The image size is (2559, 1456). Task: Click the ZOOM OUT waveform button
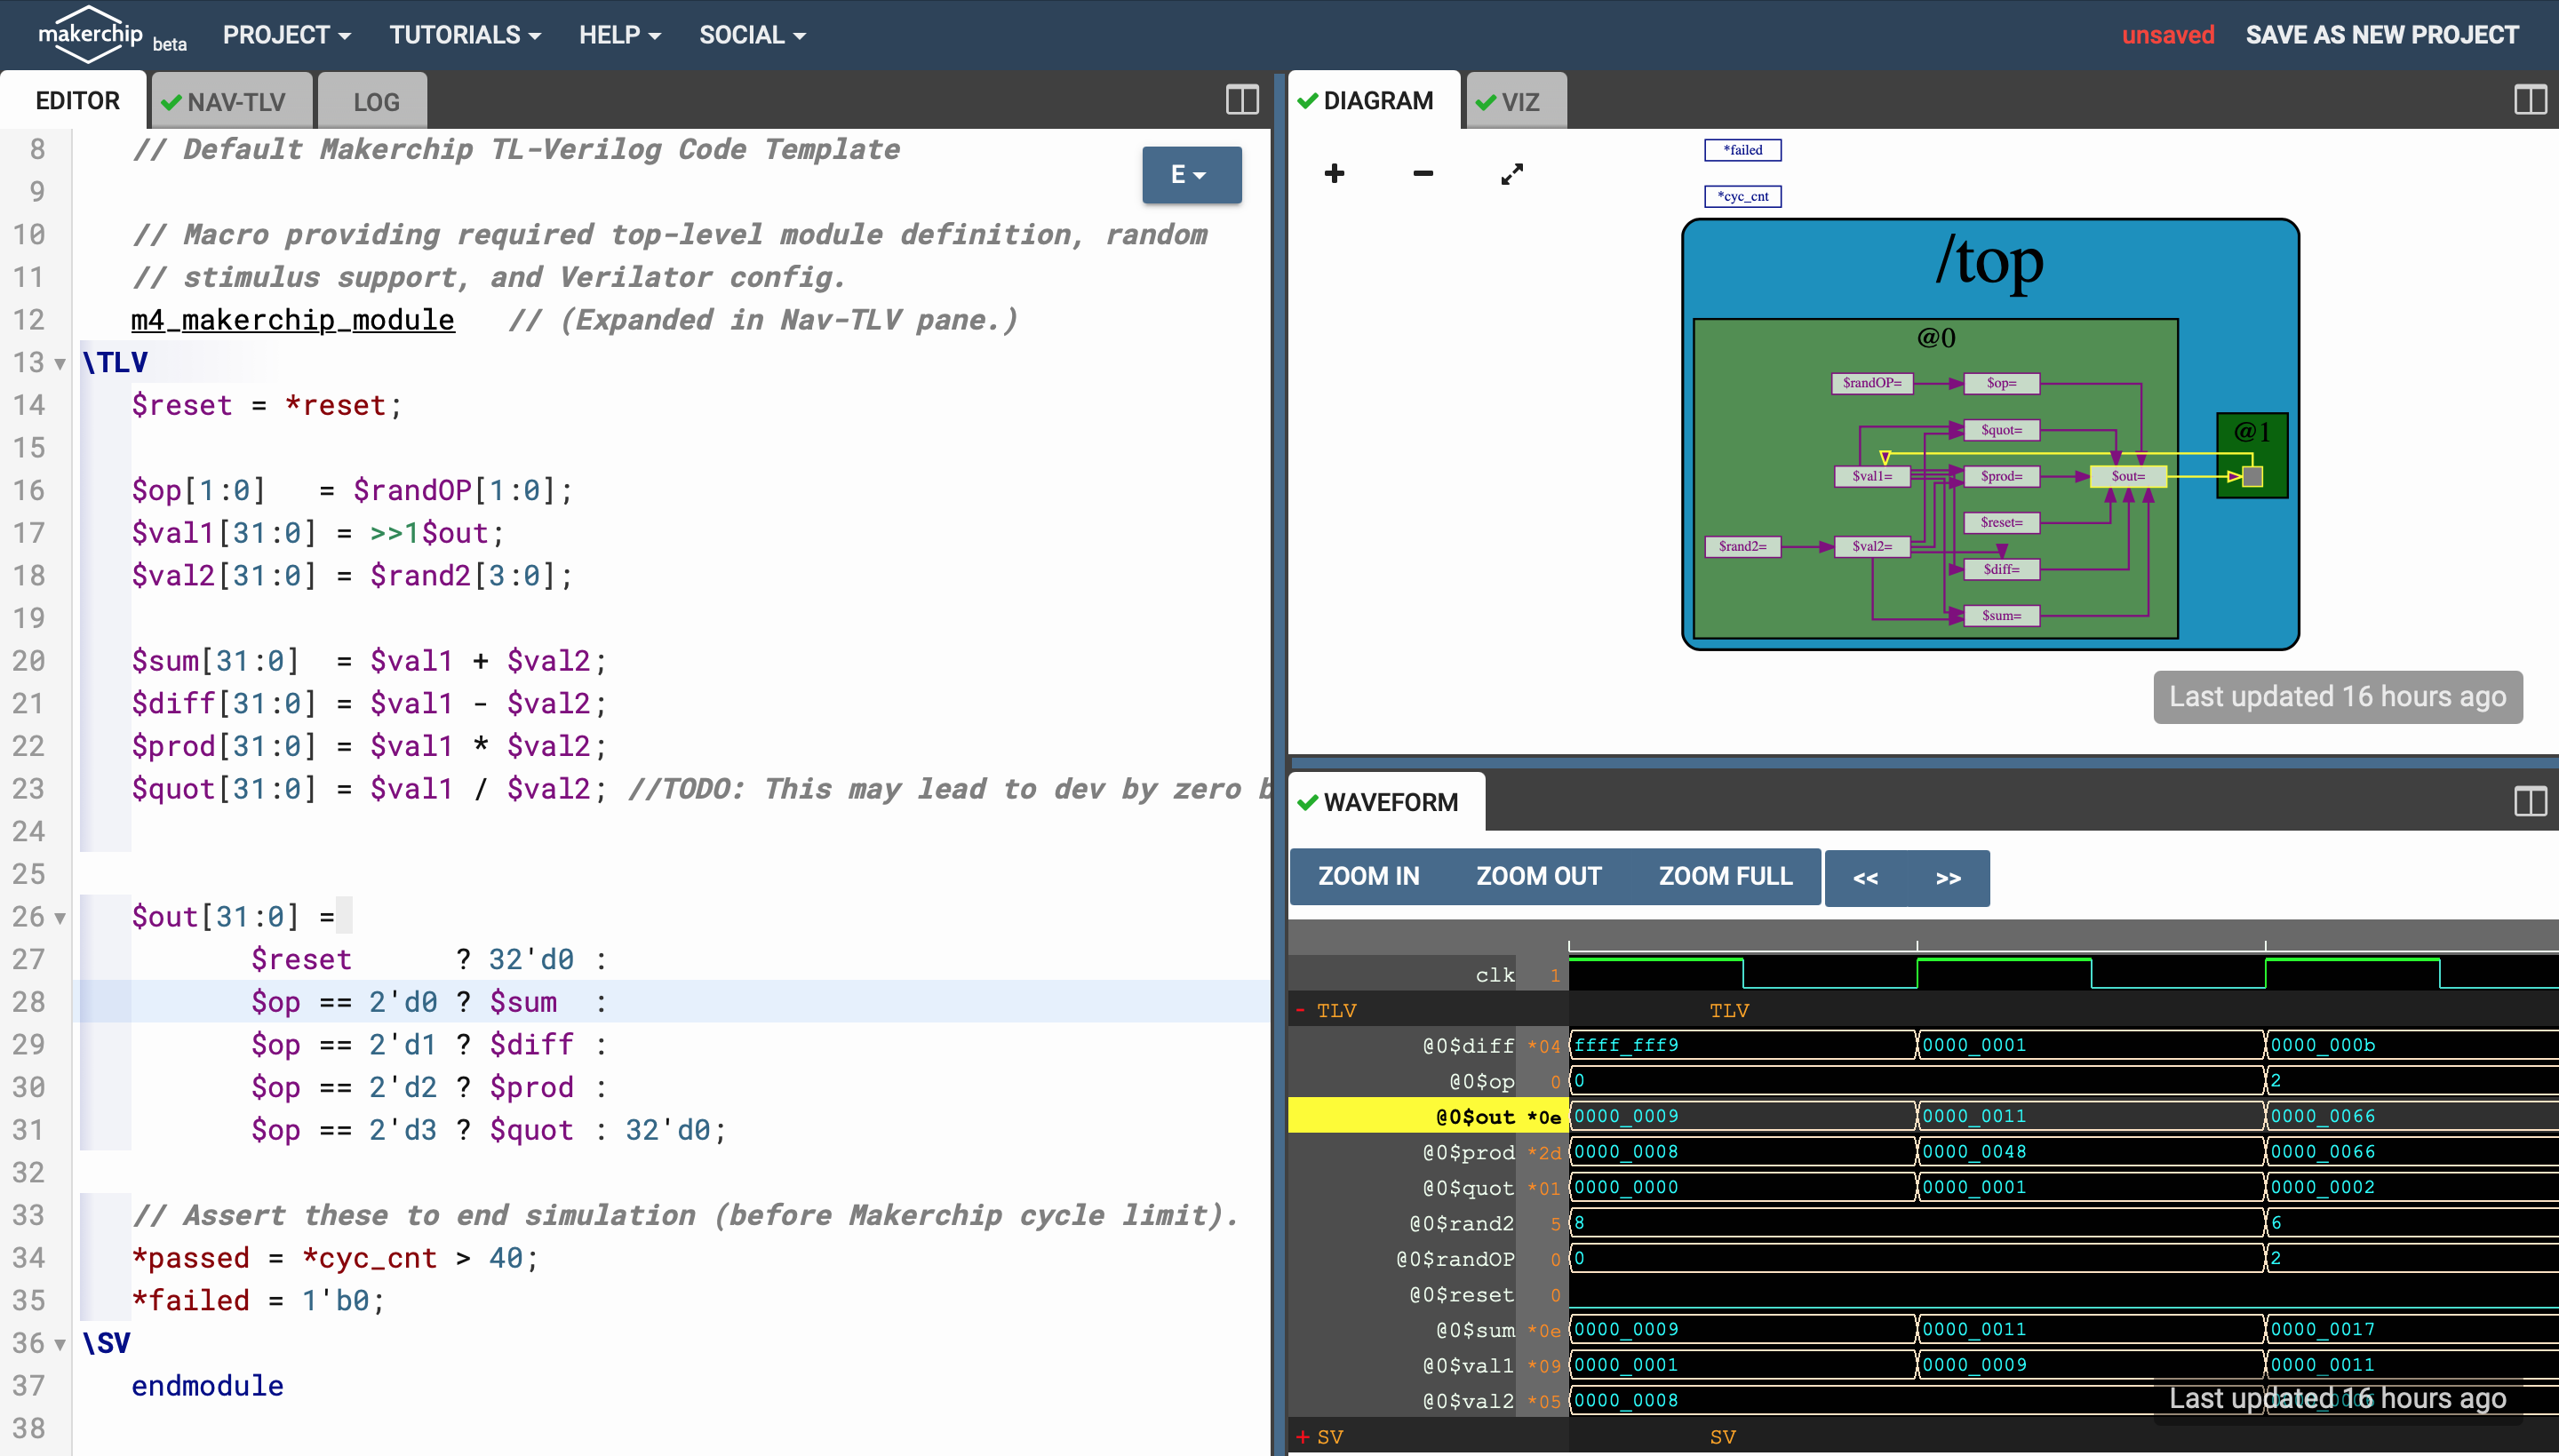point(1538,876)
